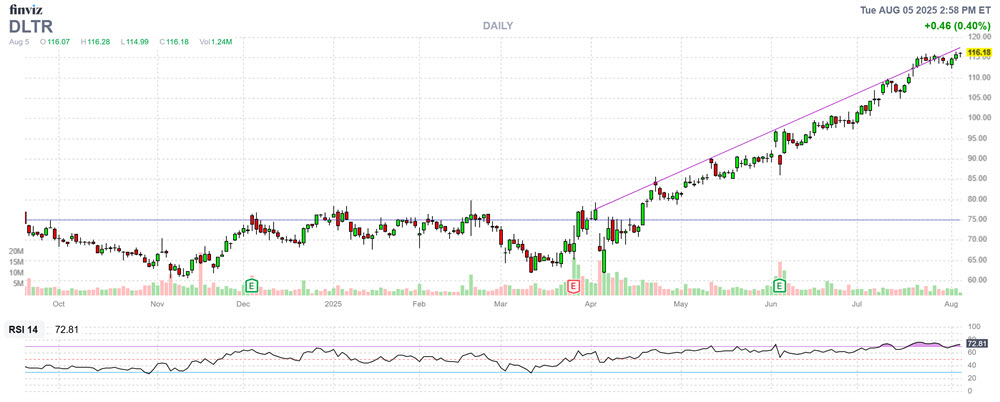
Task: Click the Mar label on the time axis
Action: 502,304
